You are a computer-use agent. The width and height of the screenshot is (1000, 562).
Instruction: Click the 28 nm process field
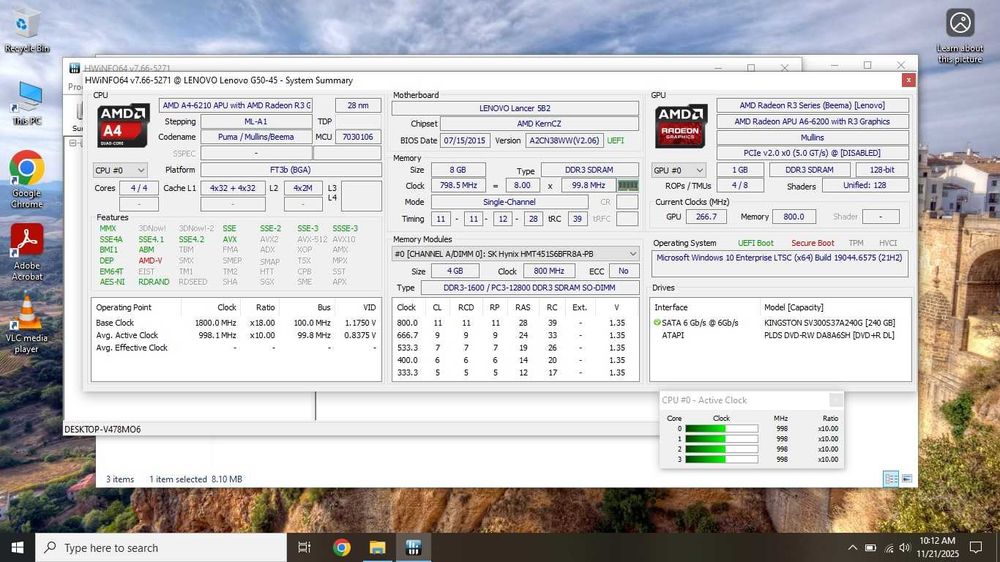[x=358, y=105]
